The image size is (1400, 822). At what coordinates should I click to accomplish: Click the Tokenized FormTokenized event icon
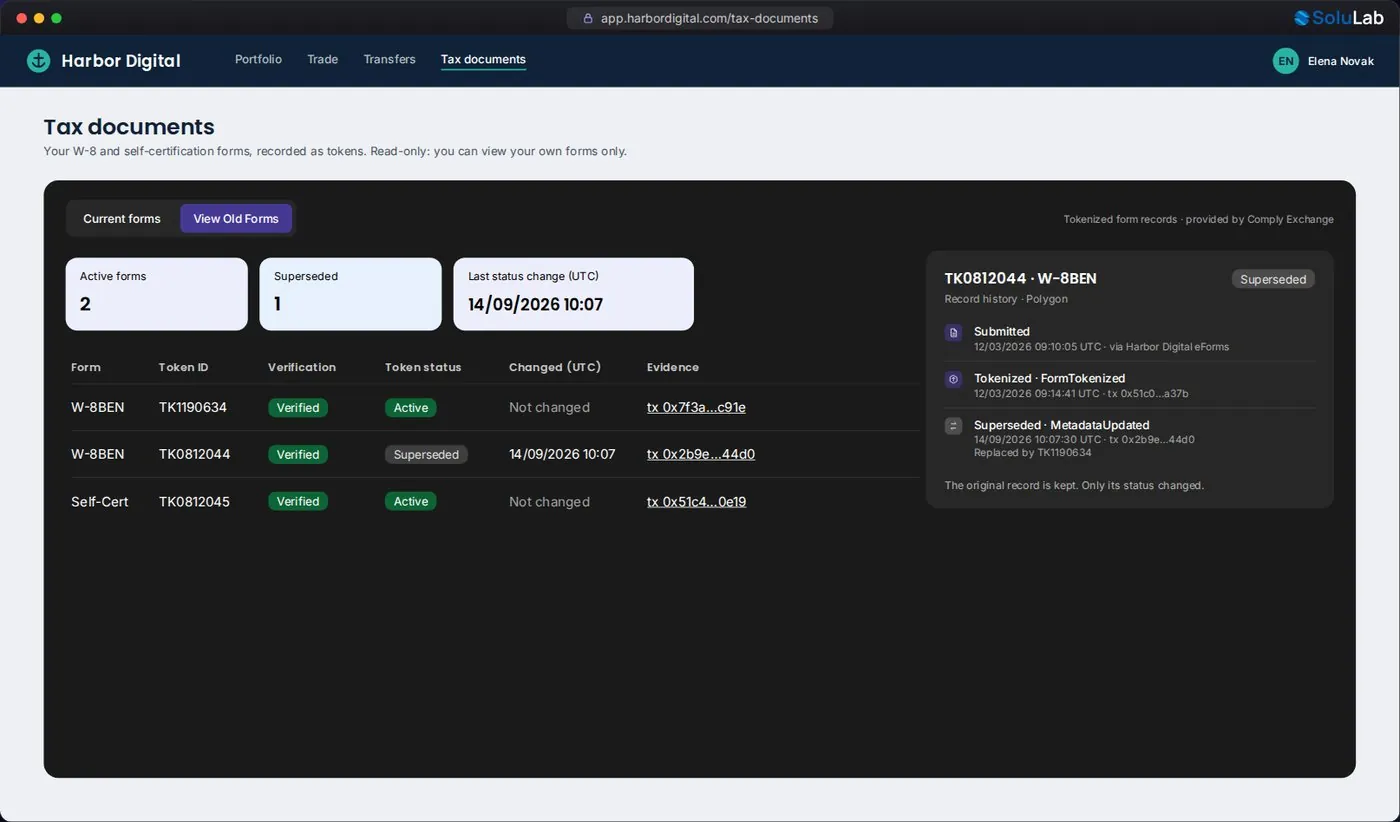pyautogui.click(x=953, y=379)
